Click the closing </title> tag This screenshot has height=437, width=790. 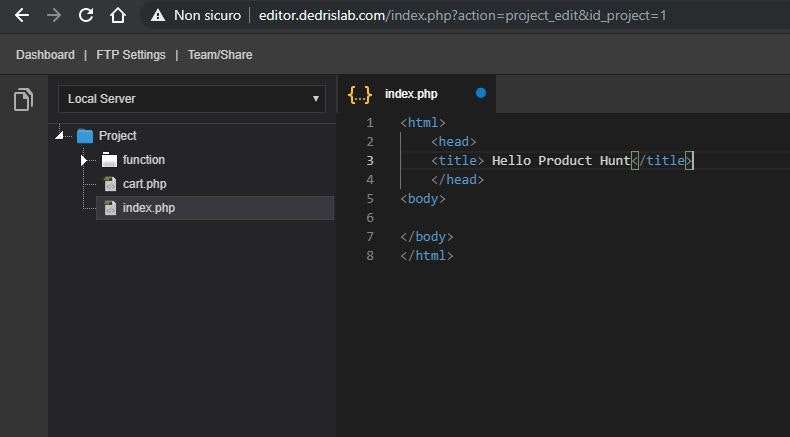tap(663, 161)
